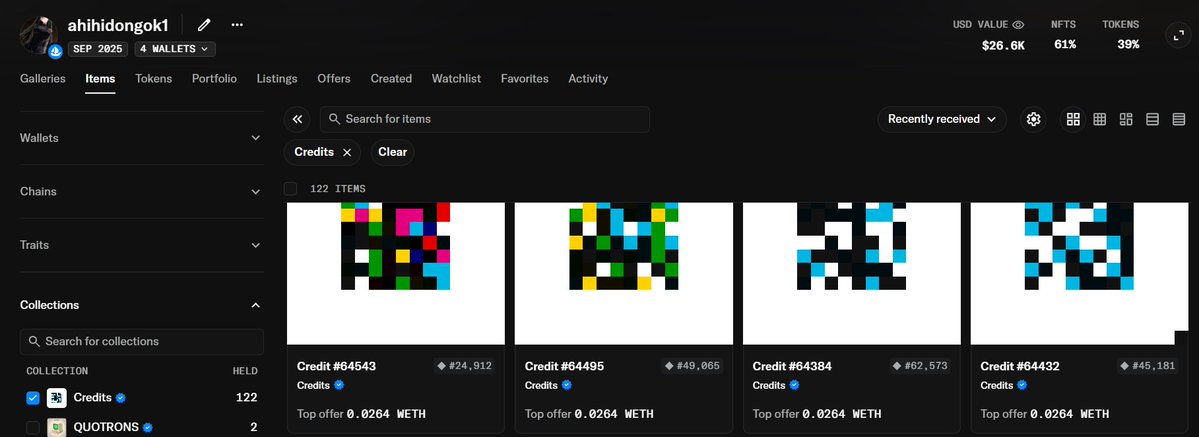The height and width of the screenshot is (437, 1199).
Task: Check the QUOTRONS collection checkbox
Action: click(33, 427)
